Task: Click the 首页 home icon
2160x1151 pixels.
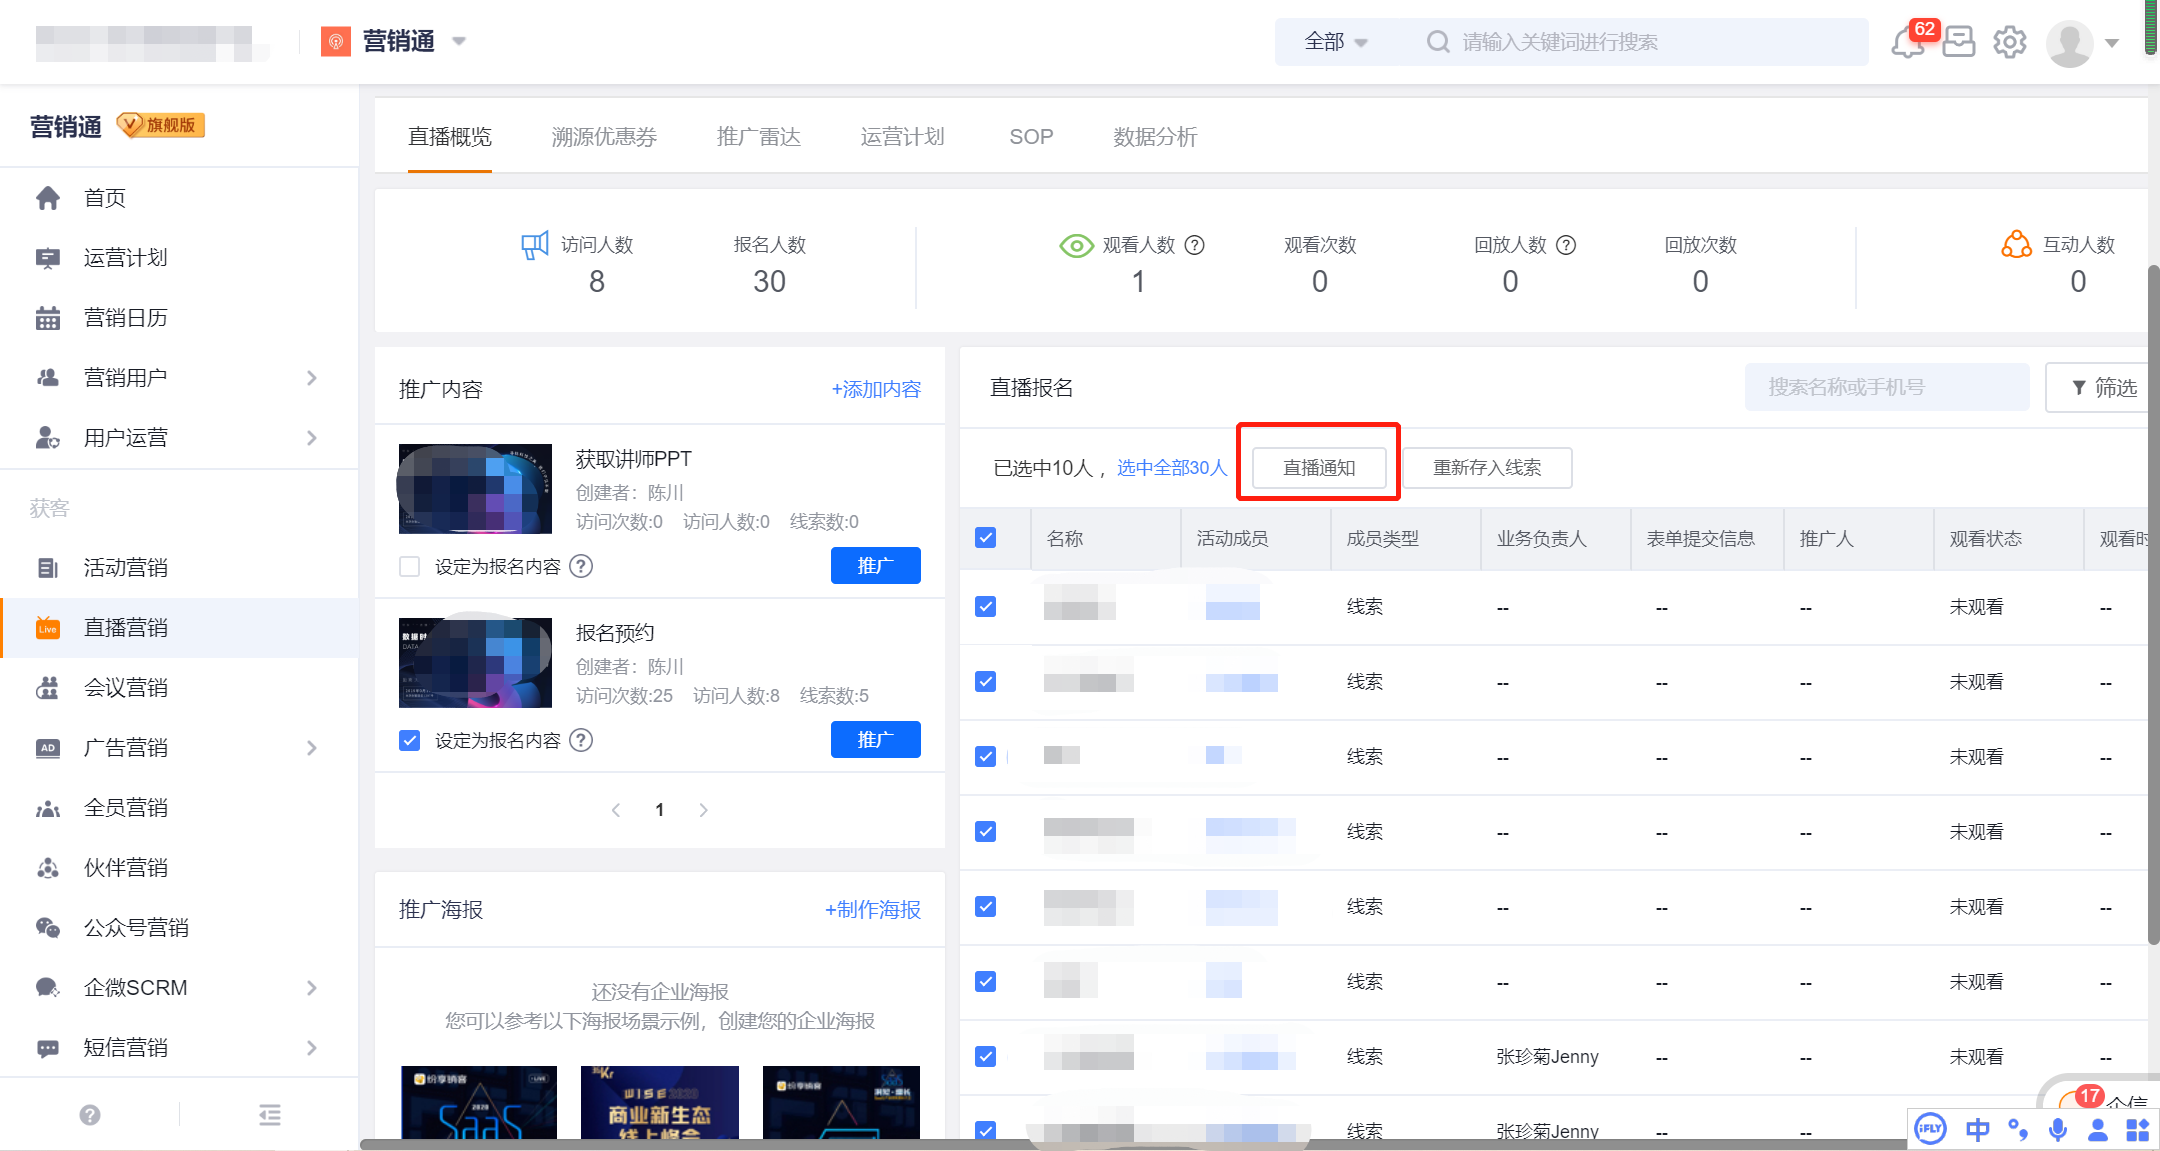Action: [x=48, y=198]
